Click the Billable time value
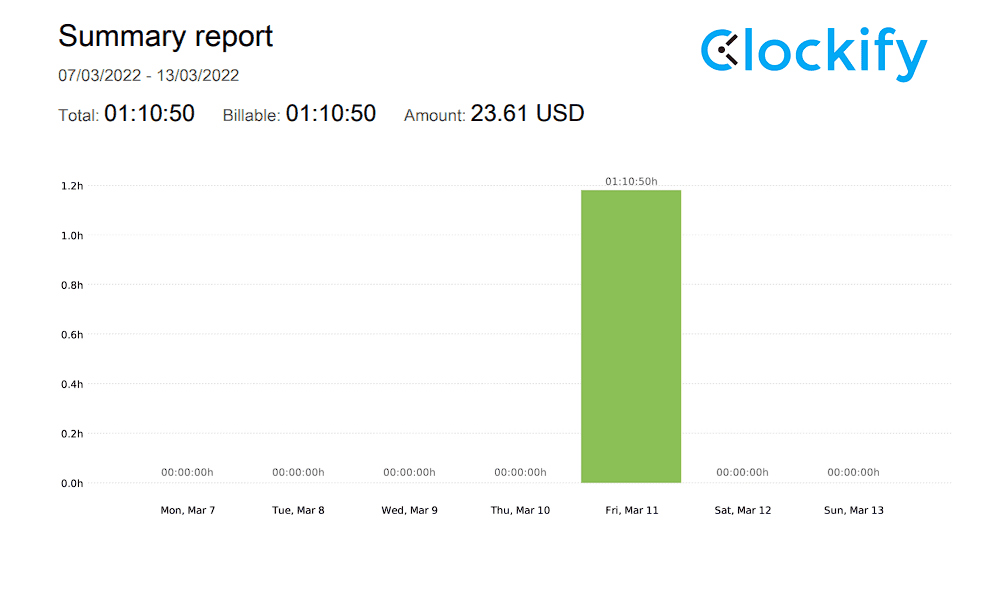This screenshot has height=594, width=989. (x=331, y=114)
